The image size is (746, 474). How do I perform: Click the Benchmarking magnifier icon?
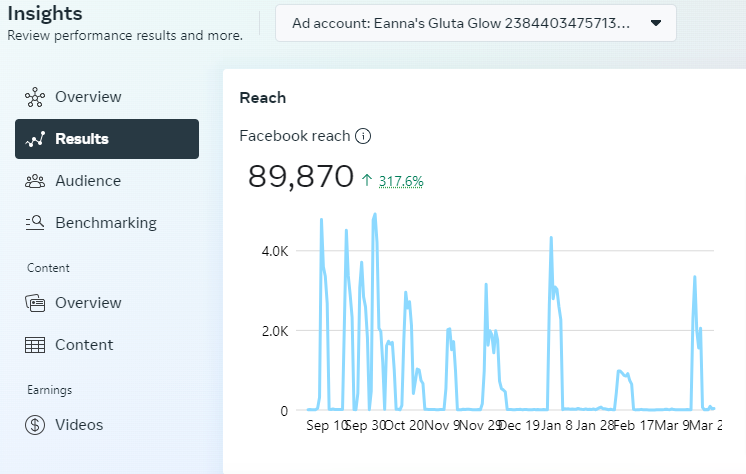point(35,223)
